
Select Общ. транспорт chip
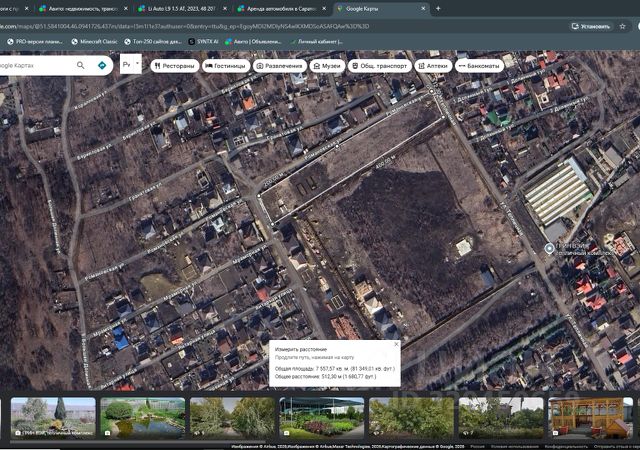tap(378, 65)
